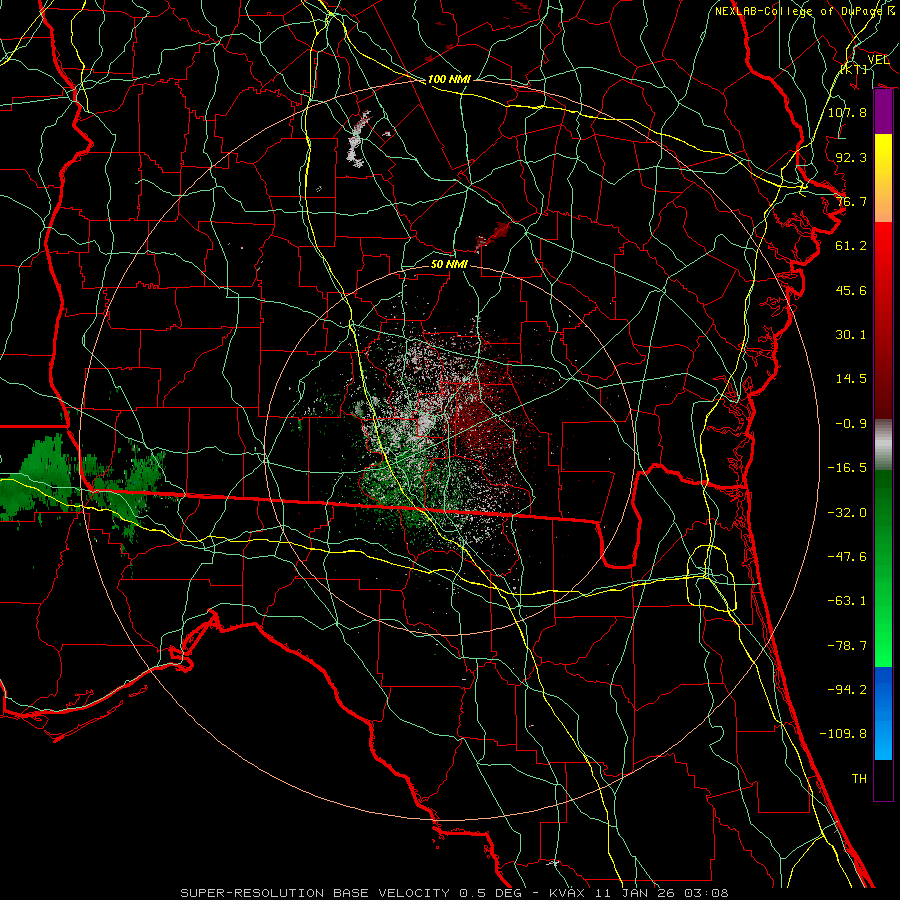The width and height of the screenshot is (900, 900).
Task: Click the '100 NMI' range ring label
Action: (449, 79)
